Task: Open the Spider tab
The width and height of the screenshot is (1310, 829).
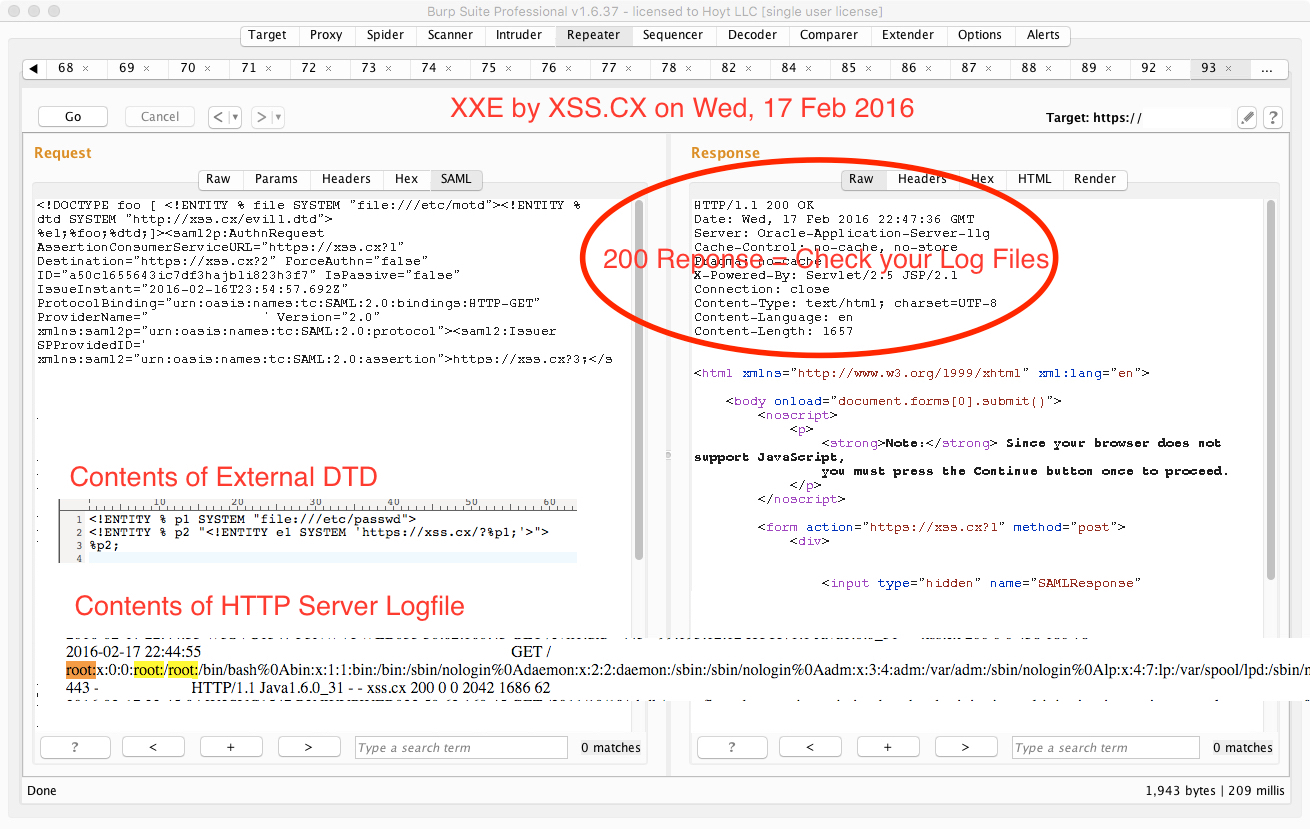Action: (385, 35)
